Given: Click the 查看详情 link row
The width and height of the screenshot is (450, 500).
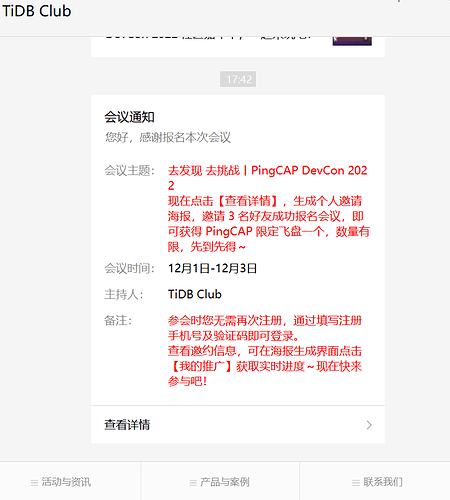Looking at the screenshot, I should click(238, 425).
